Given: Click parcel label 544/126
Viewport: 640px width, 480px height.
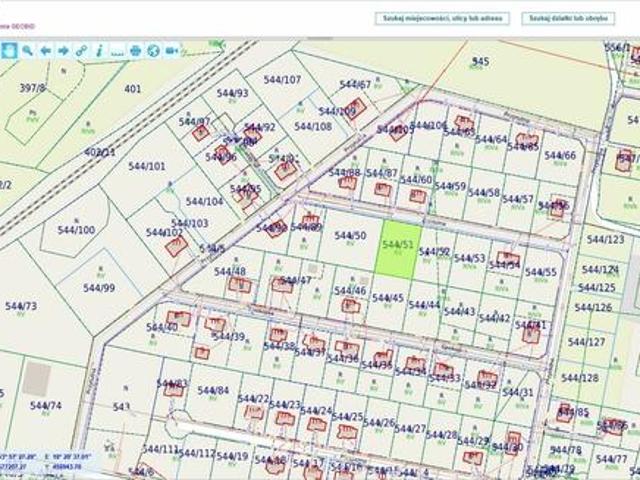Looking at the screenshot, I should point(593,307).
